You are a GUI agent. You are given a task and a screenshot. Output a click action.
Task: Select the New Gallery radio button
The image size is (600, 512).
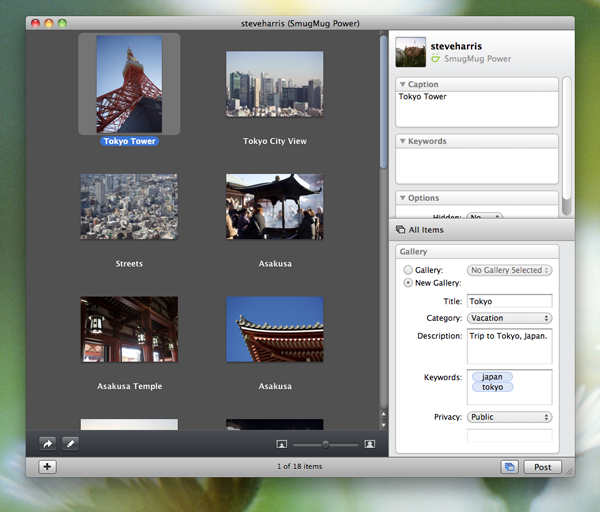click(x=408, y=283)
